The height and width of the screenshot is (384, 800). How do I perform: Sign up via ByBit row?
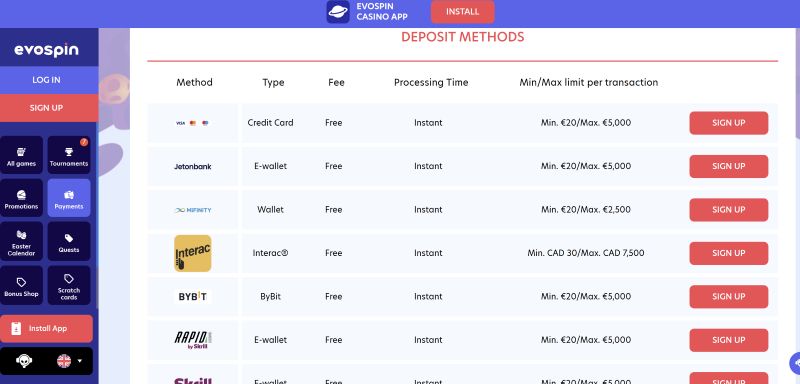tap(729, 296)
